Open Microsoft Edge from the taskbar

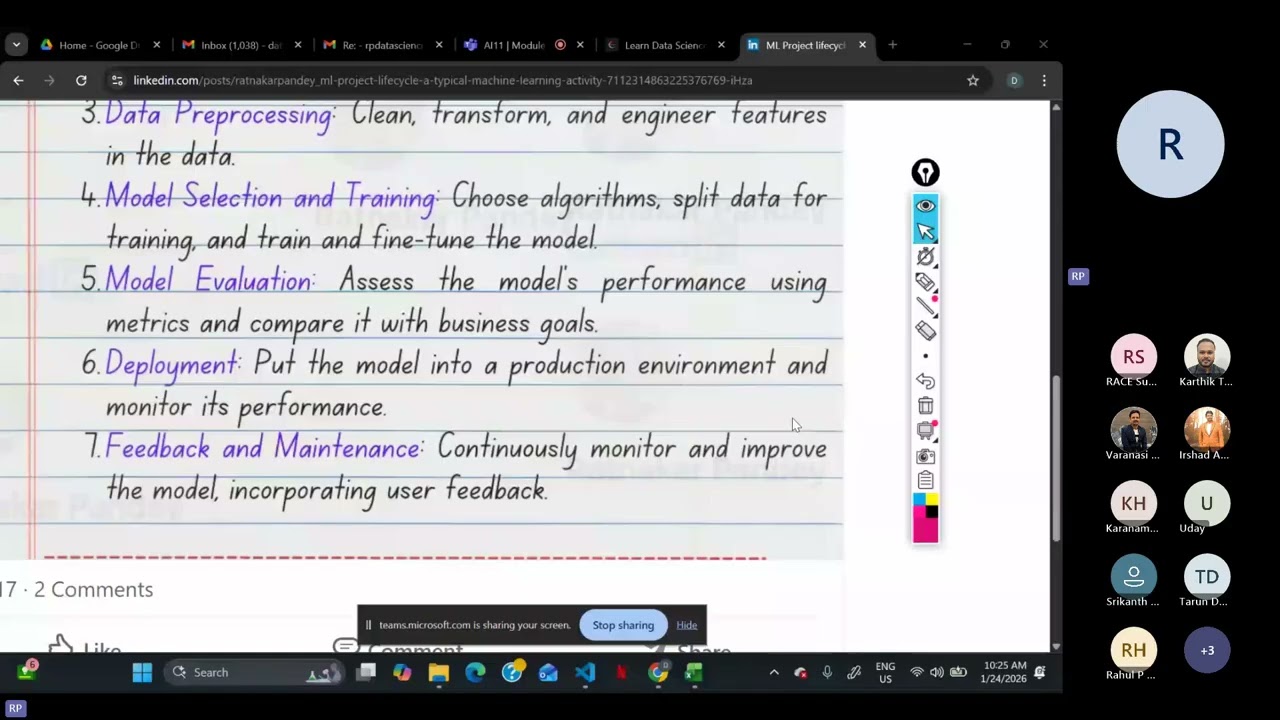475,673
